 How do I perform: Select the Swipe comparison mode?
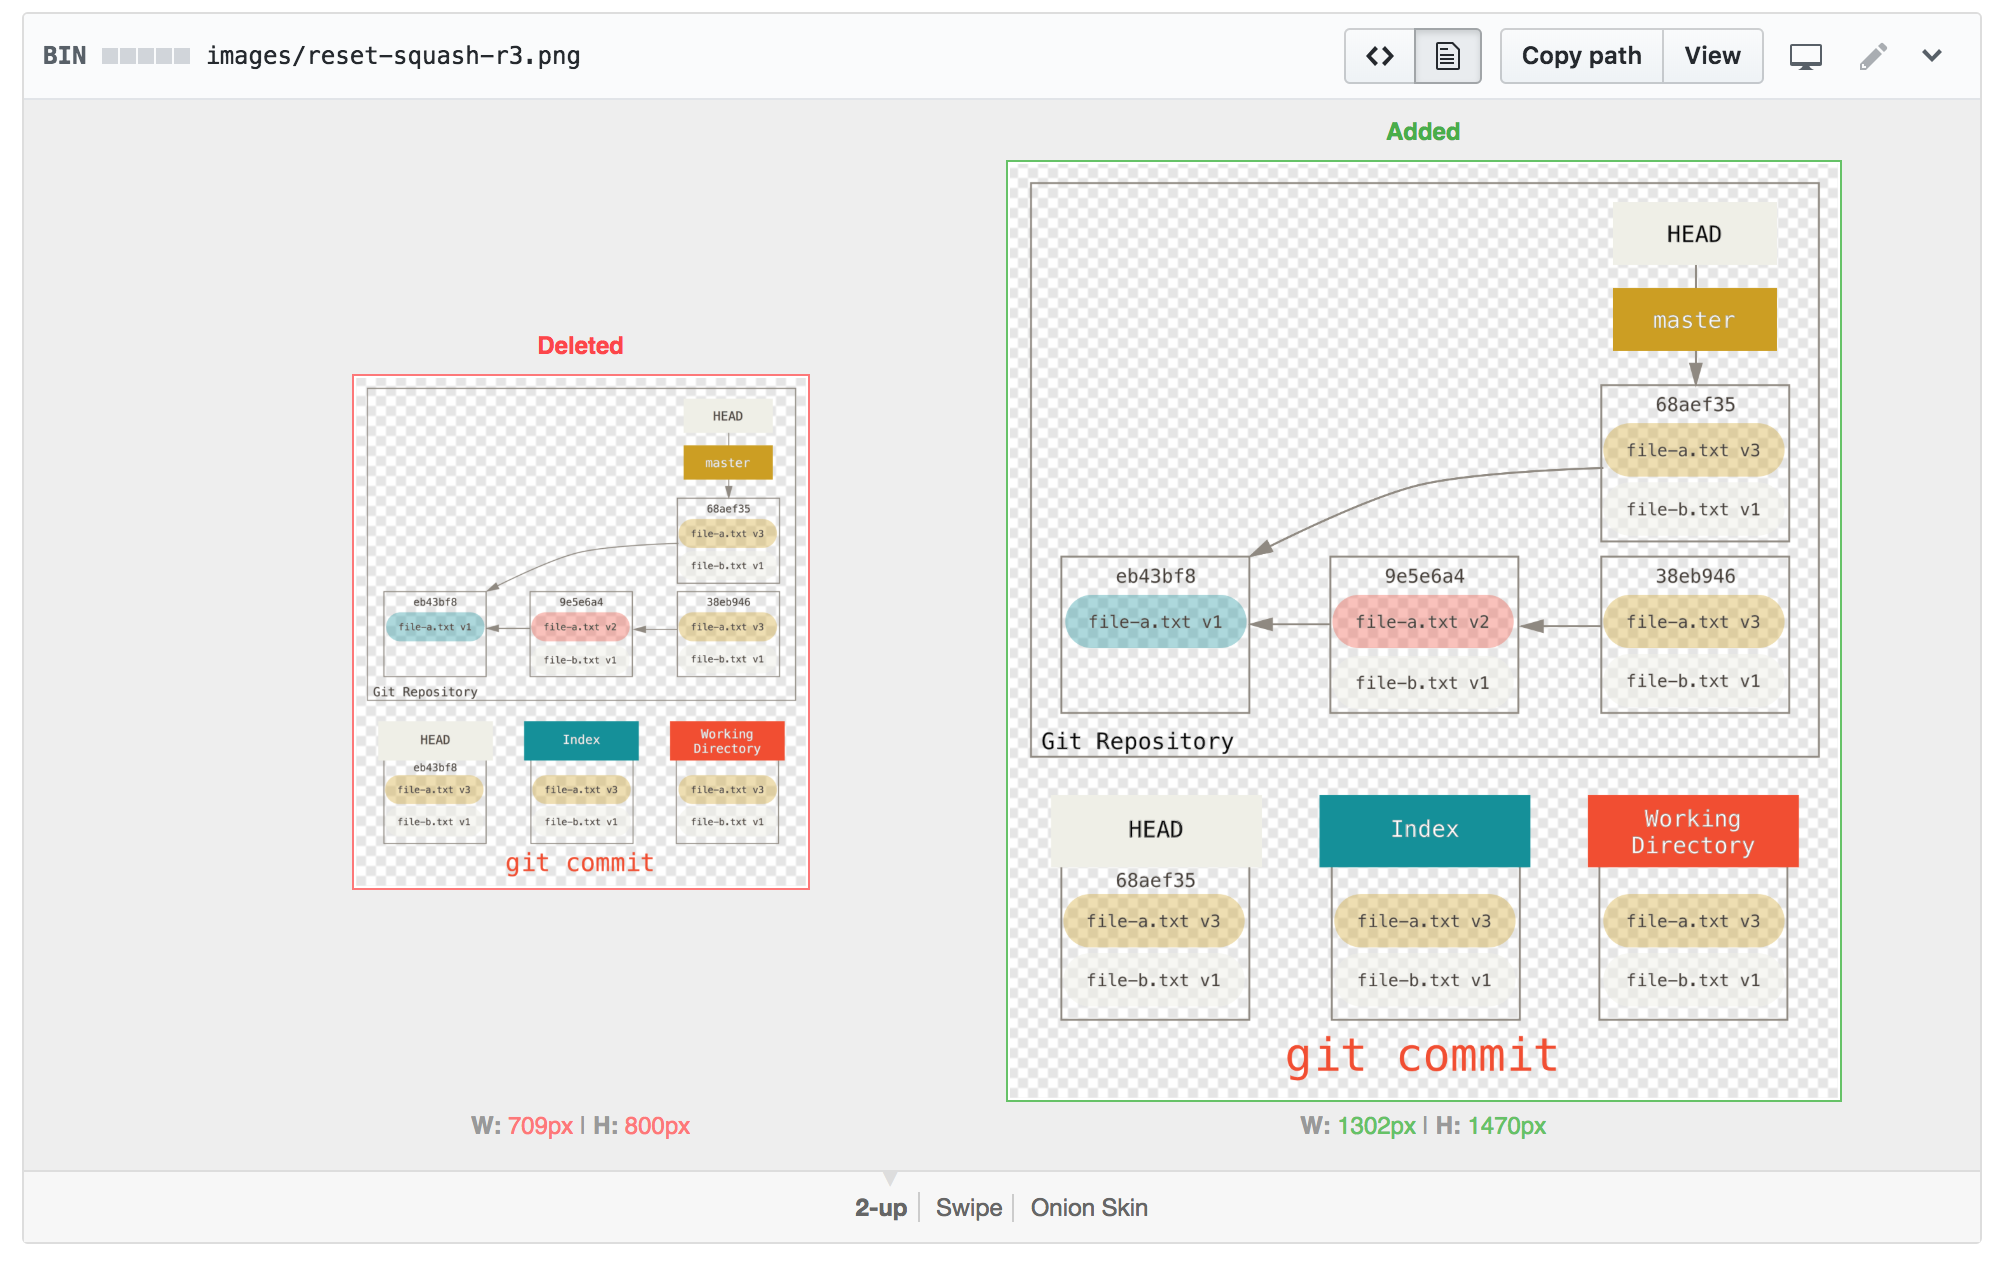[968, 1208]
